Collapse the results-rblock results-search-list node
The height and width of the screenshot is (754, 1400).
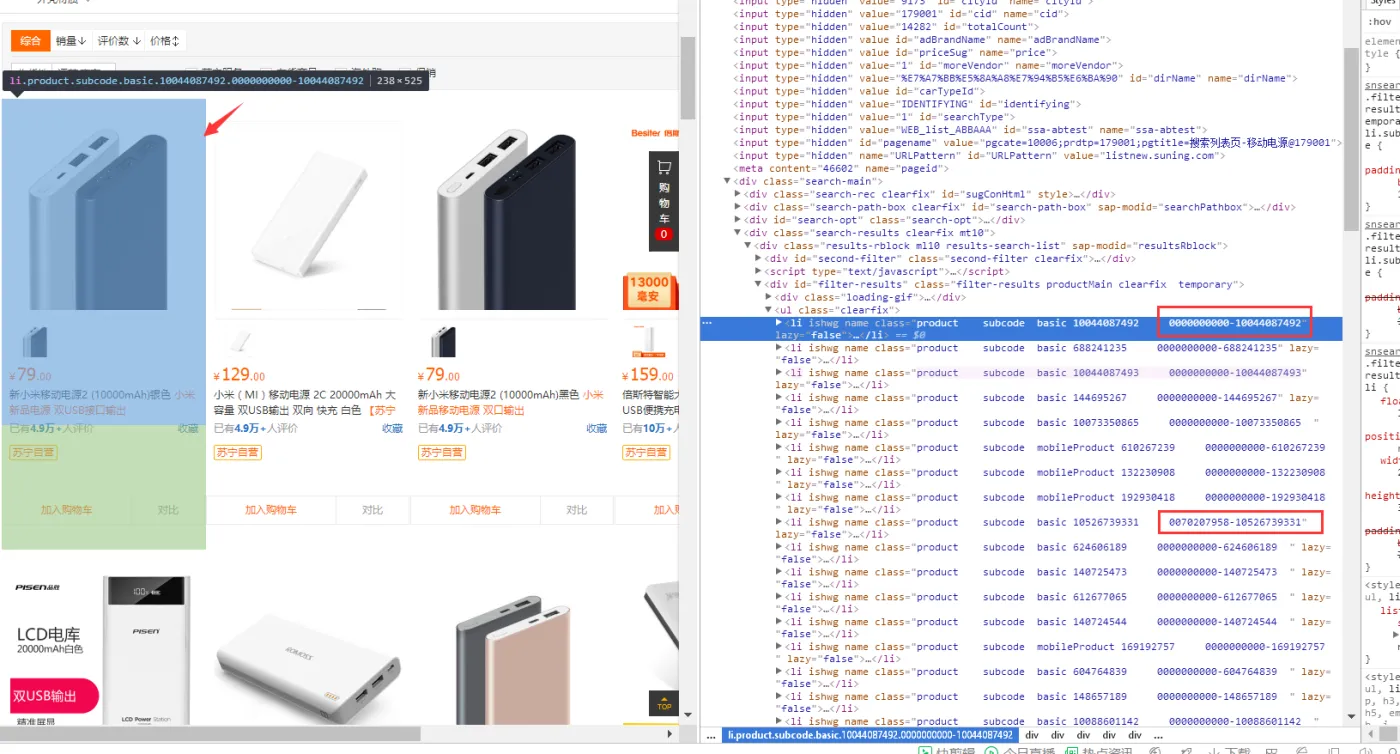pos(748,246)
